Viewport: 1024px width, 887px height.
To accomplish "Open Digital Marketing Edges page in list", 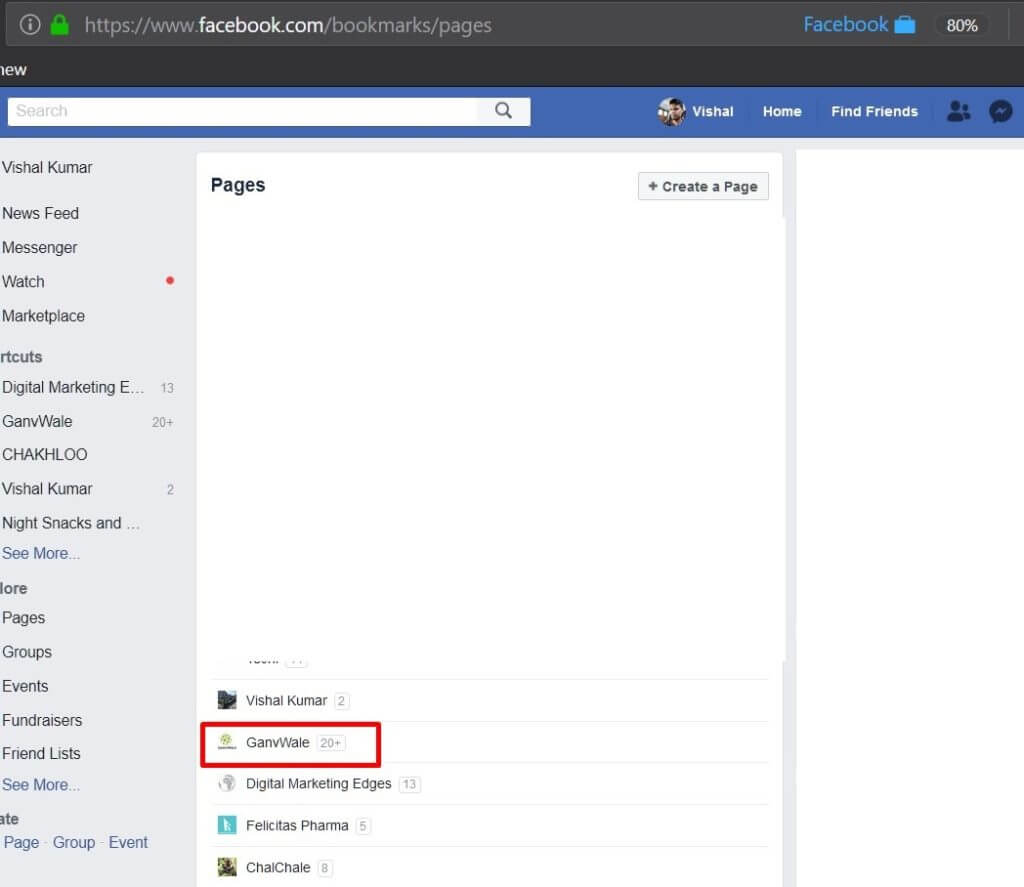I will coord(319,784).
